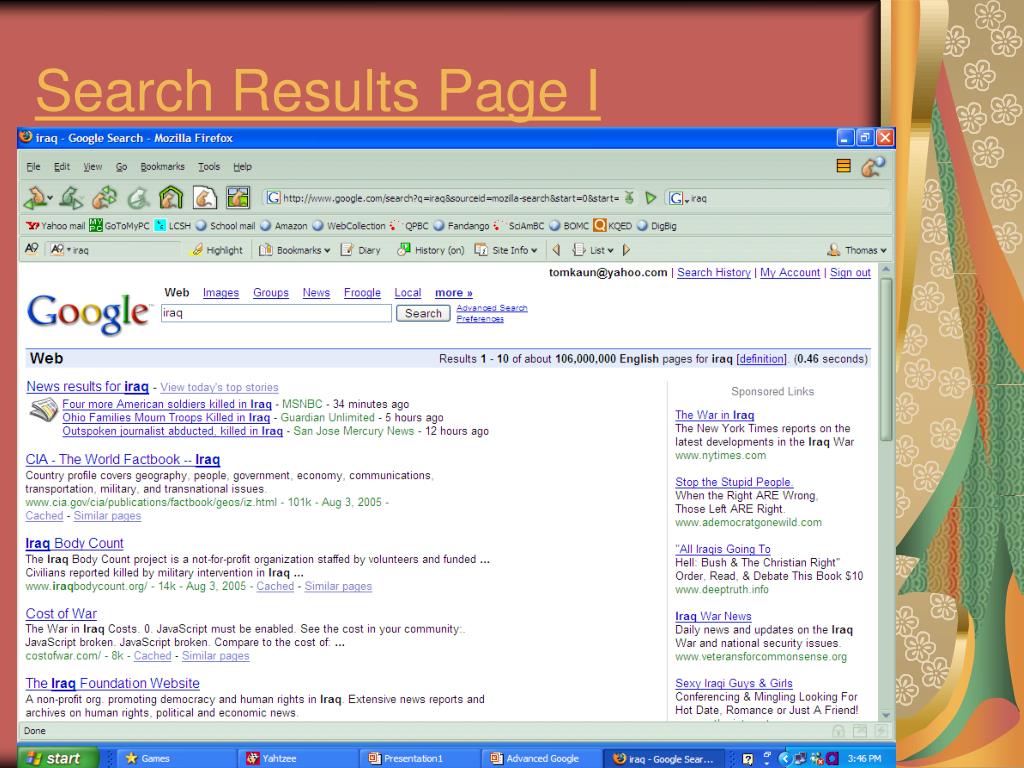Click the Sign out link
The width and height of the screenshot is (1024, 768).
[x=850, y=272]
